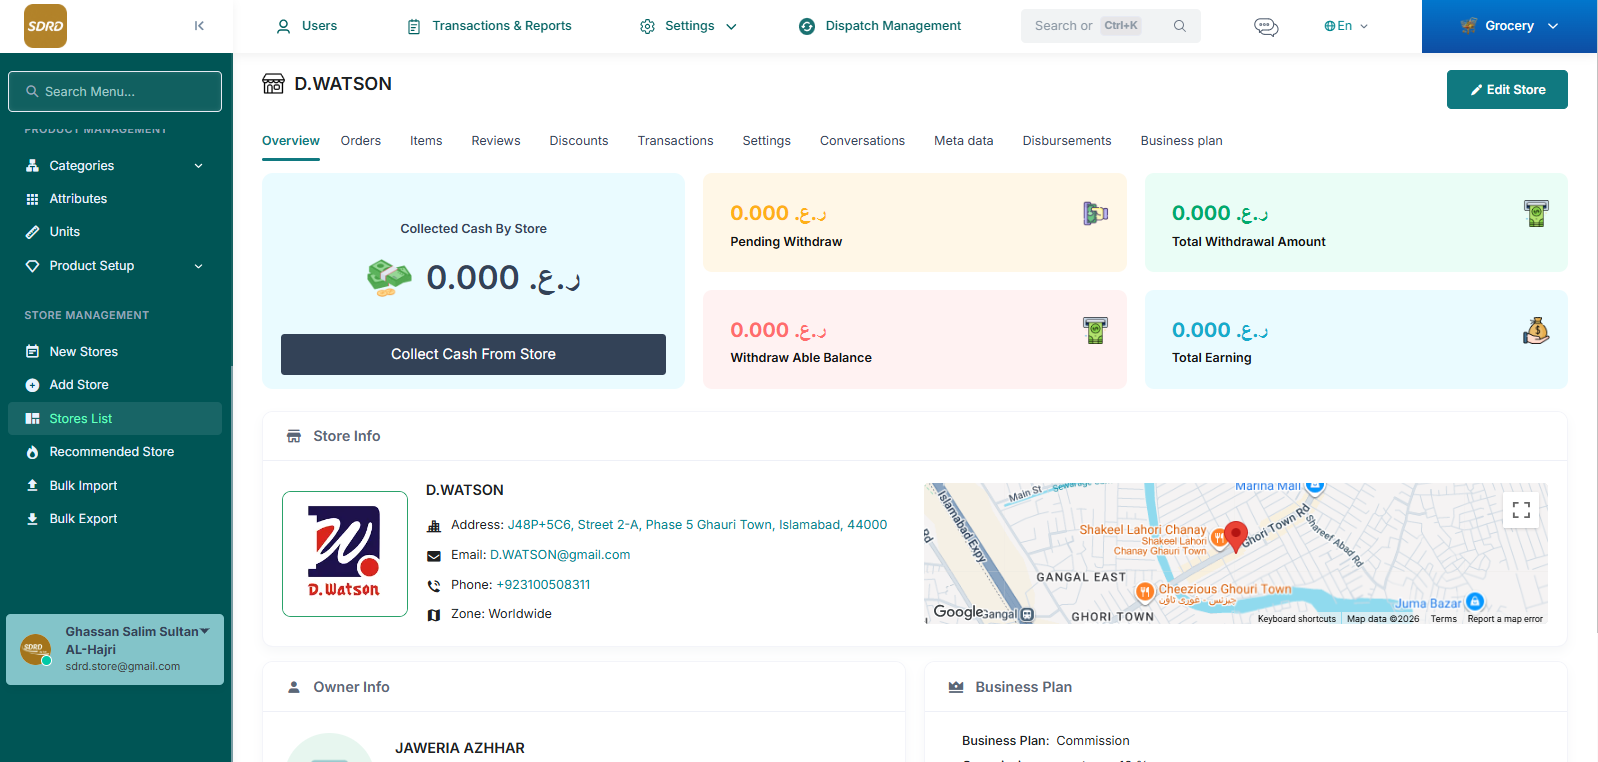Image resolution: width=1598 pixels, height=762 pixels.
Task: Open Recommended Store in the sidebar
Action: [115, 452]
